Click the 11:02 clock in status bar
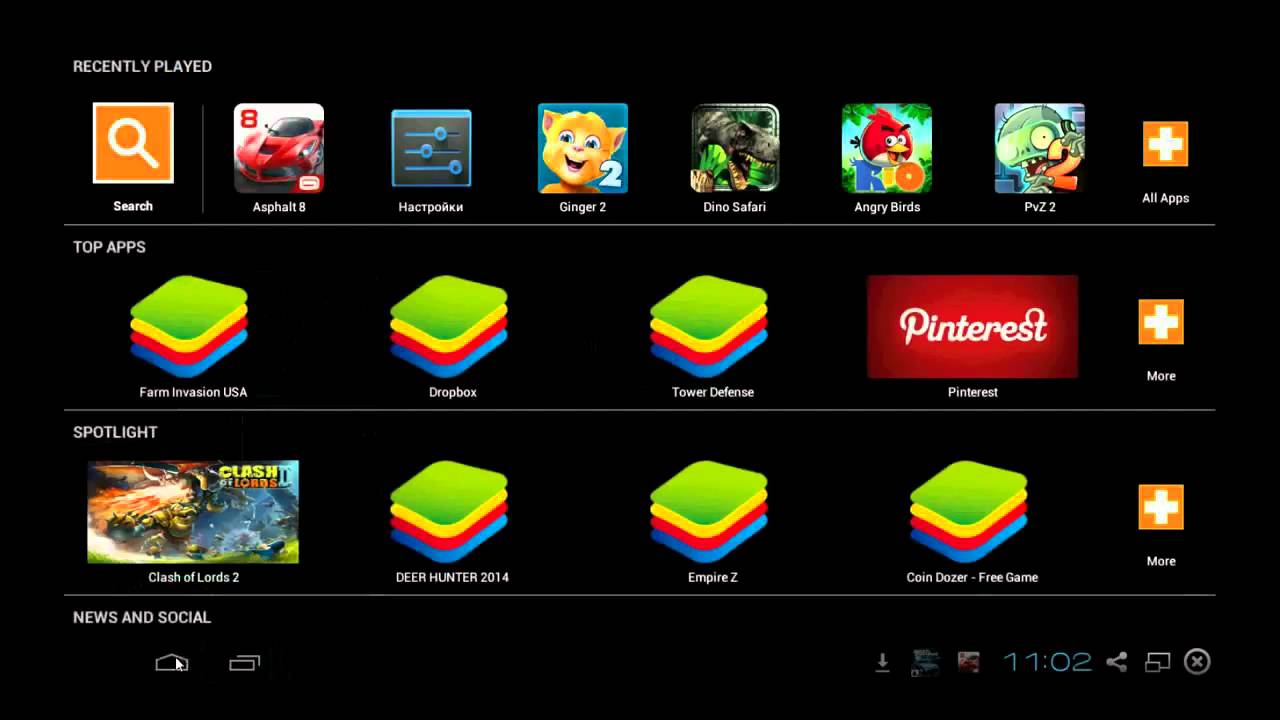This screenshot has width=1280, height=720. pyautogui.click(x=1047, y=662)
